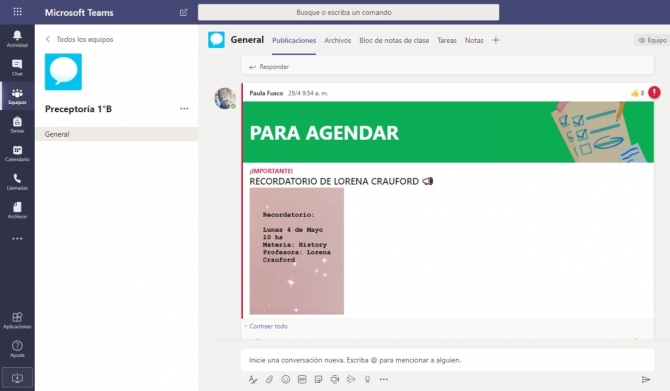Collapse thread with Contraer todo

coord(268,326)
